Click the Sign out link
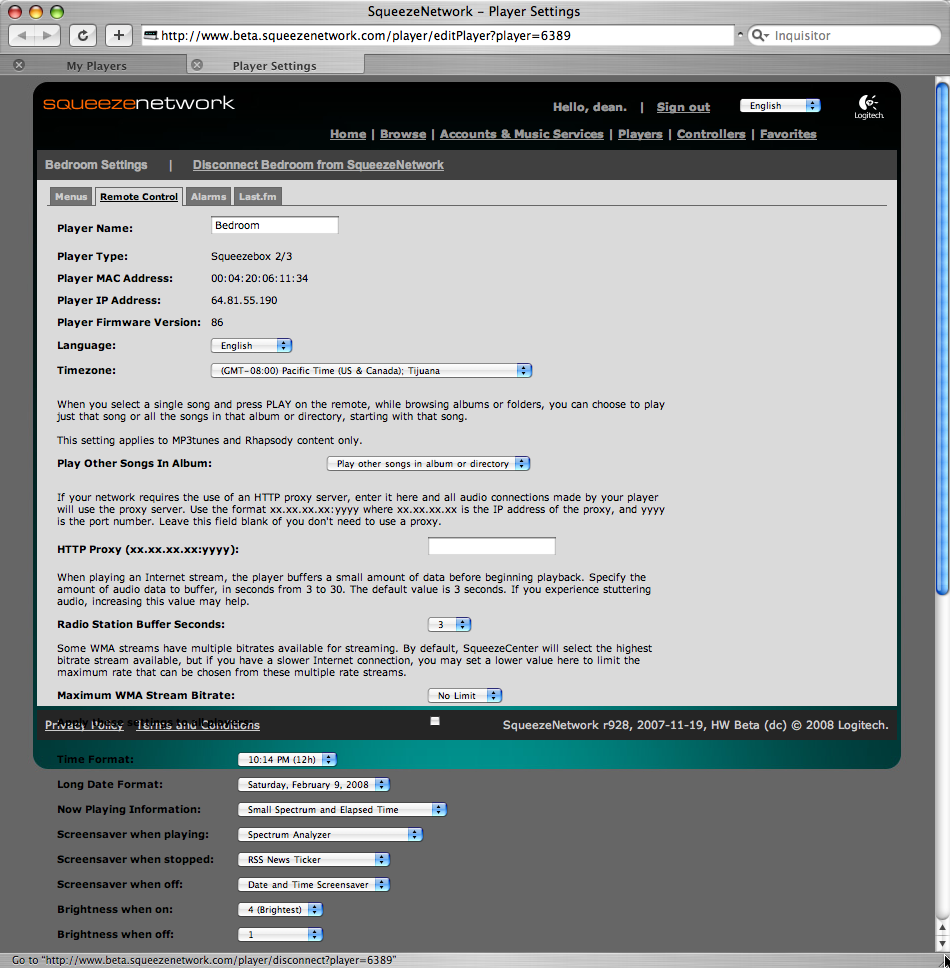Image resolution: width=950 pixels, height=968 pixels. (683, 107)
